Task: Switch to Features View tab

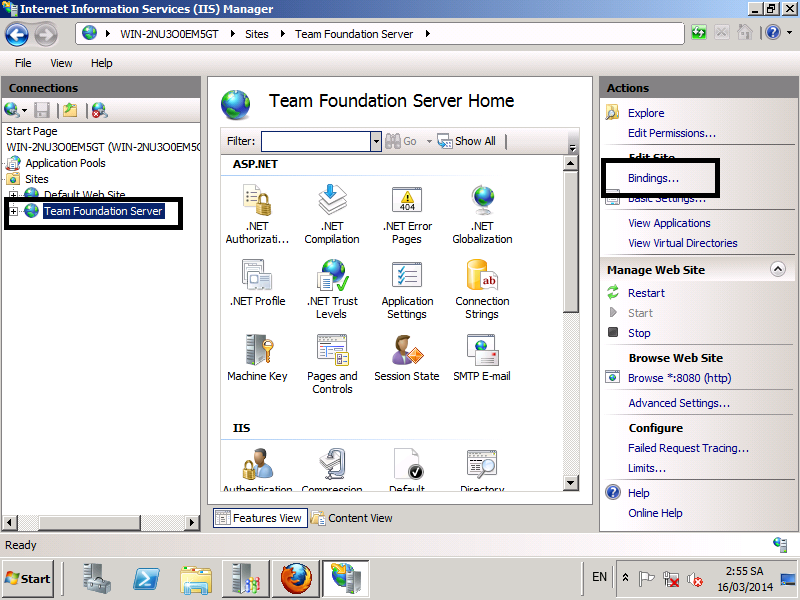Action: click(x=260, y=518)
